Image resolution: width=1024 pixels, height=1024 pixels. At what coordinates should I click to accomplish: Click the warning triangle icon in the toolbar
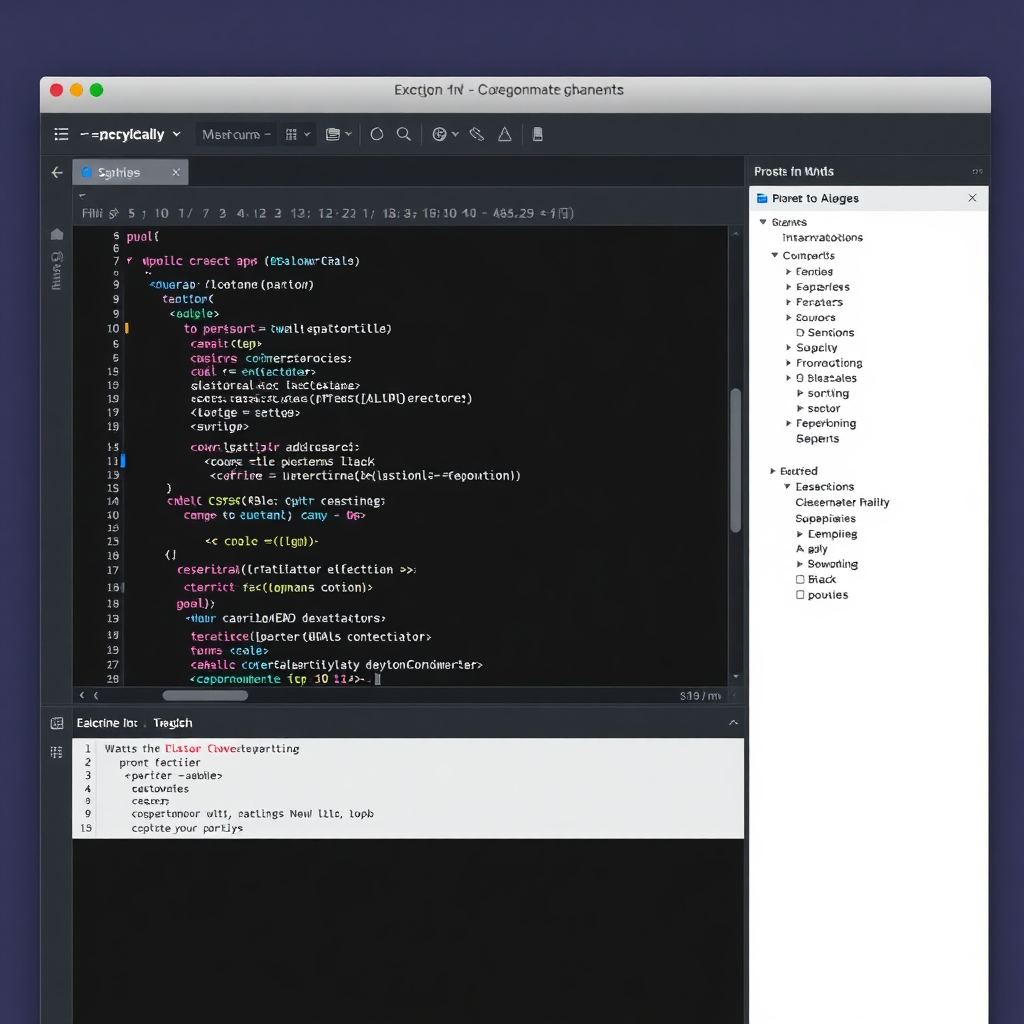(505, 133)
